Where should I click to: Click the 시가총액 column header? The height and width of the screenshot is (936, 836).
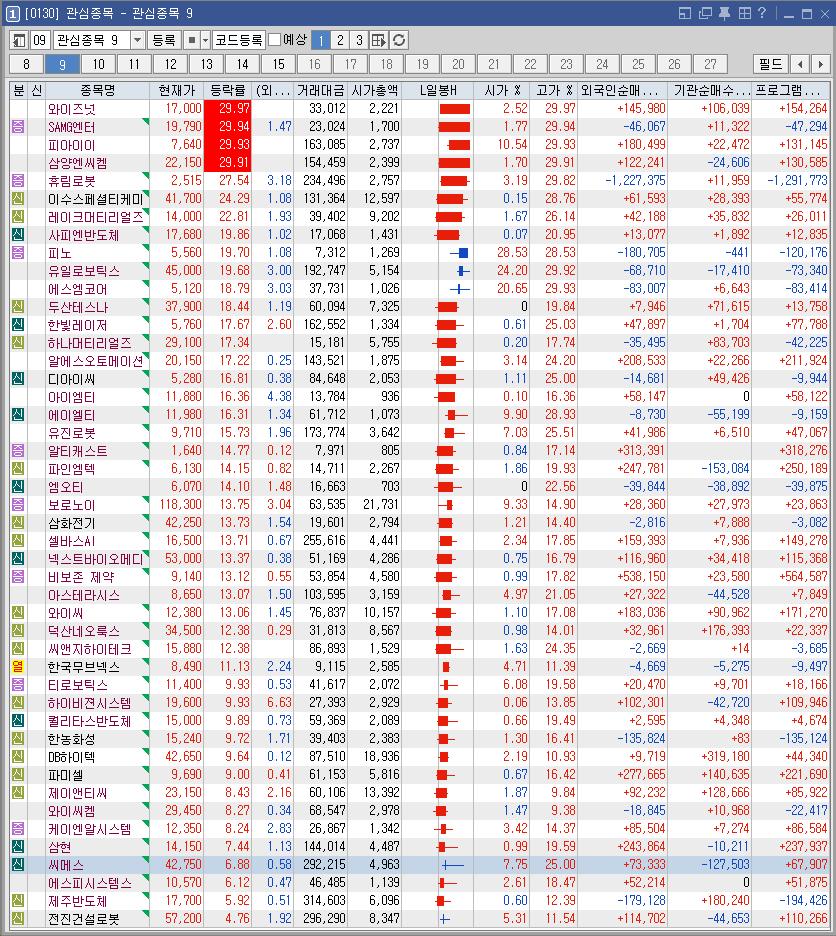coord(374,91)
